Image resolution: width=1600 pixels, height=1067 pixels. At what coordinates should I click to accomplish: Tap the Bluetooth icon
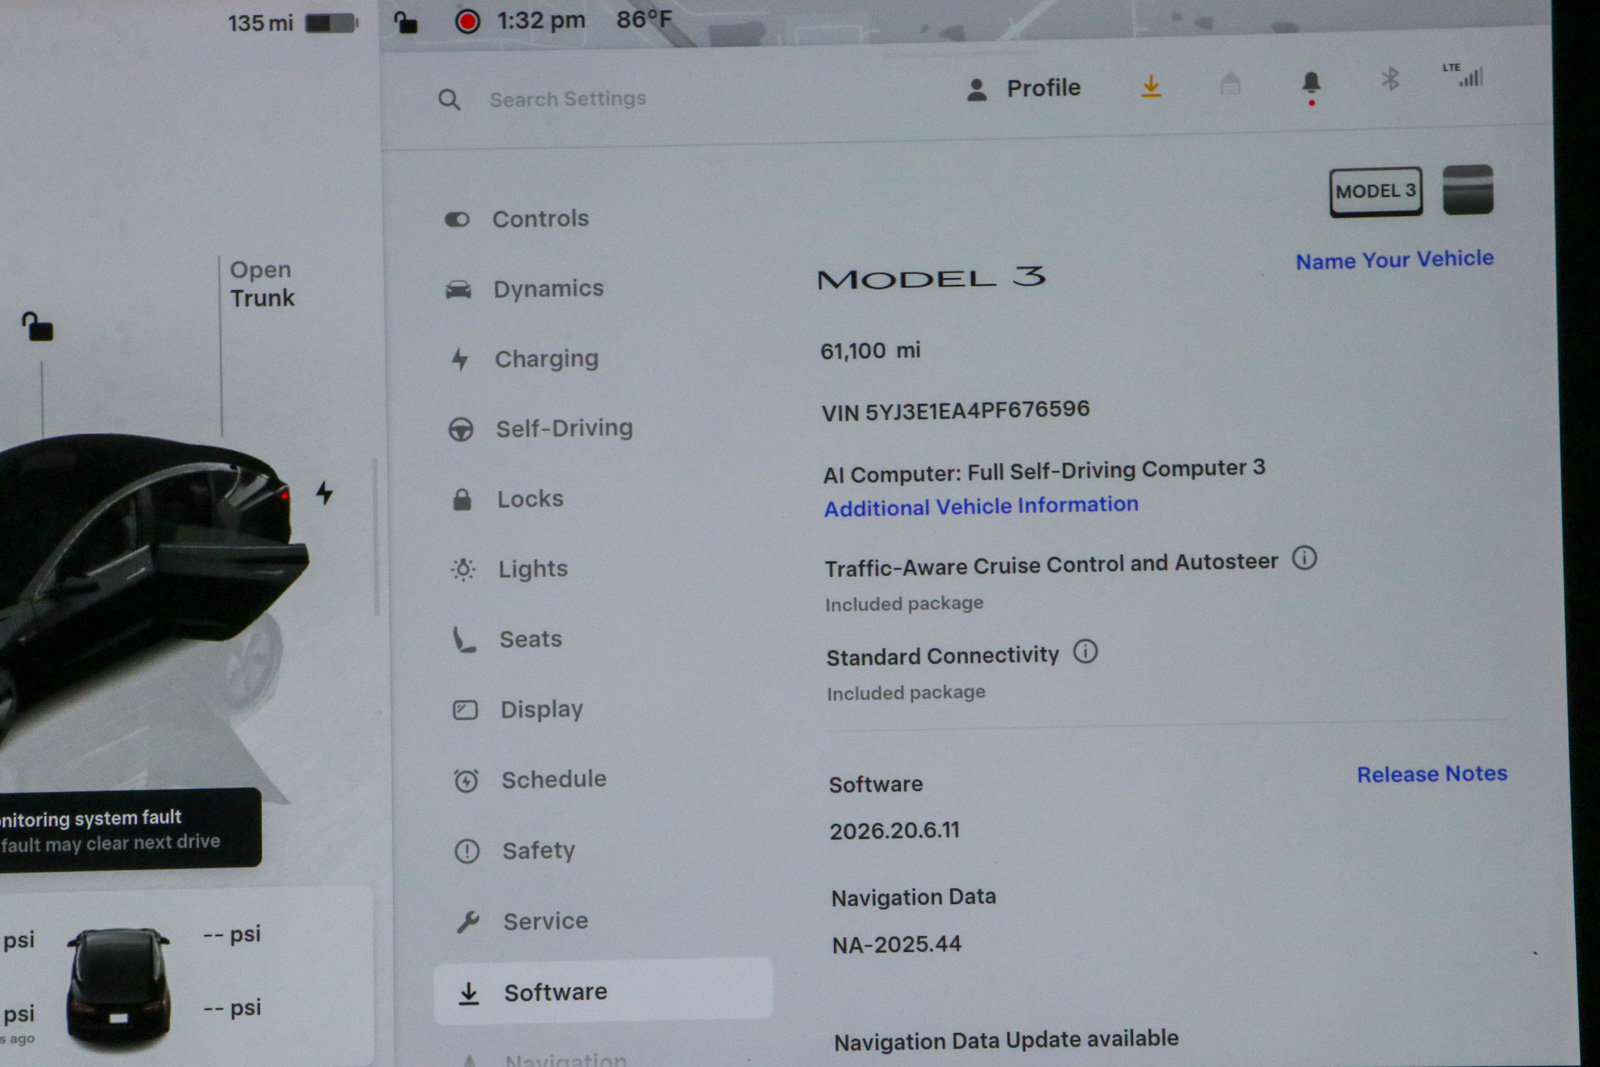pyautogui.click(x=1390, y=78)
